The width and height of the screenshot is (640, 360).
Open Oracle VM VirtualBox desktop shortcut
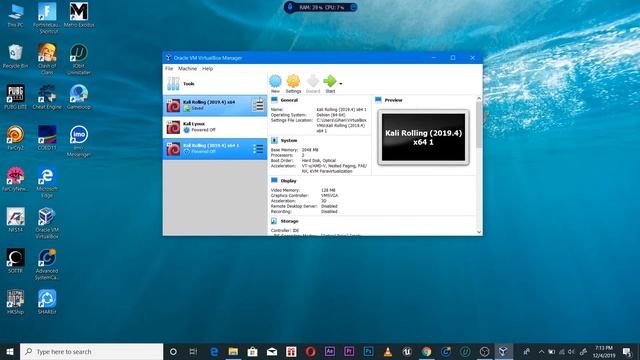click(47, 223)
